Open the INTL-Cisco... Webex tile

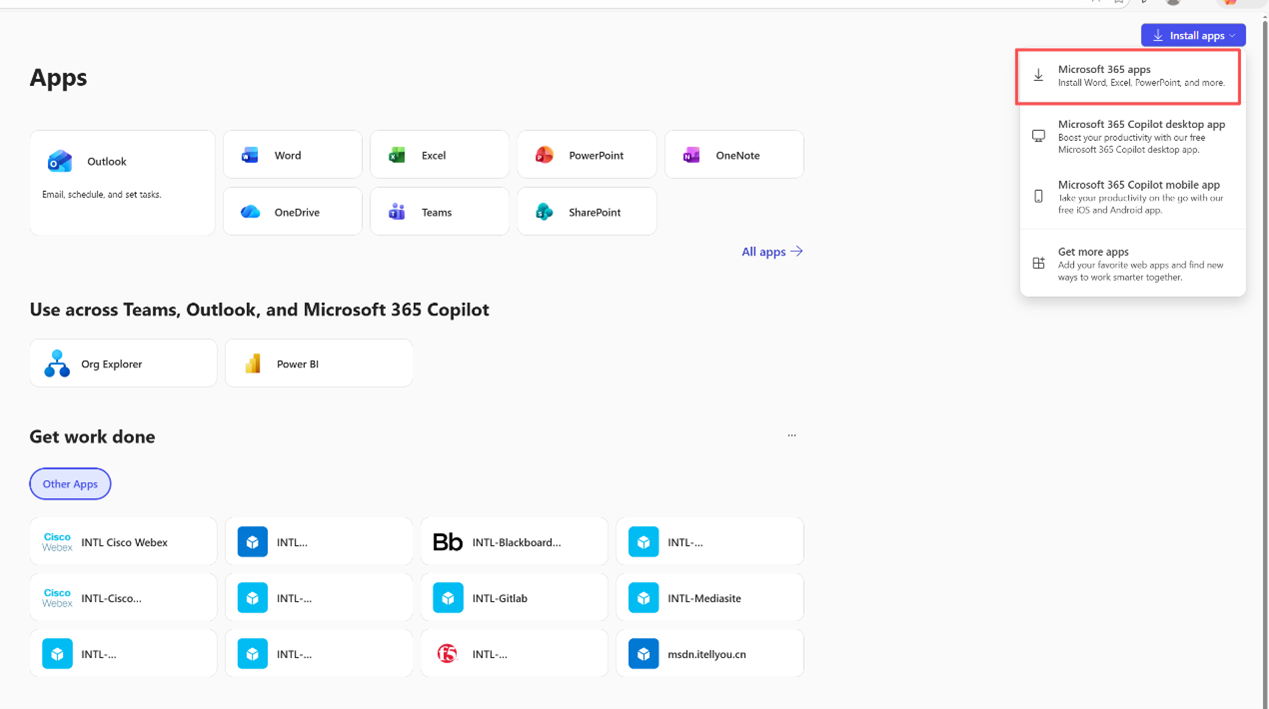123,598
